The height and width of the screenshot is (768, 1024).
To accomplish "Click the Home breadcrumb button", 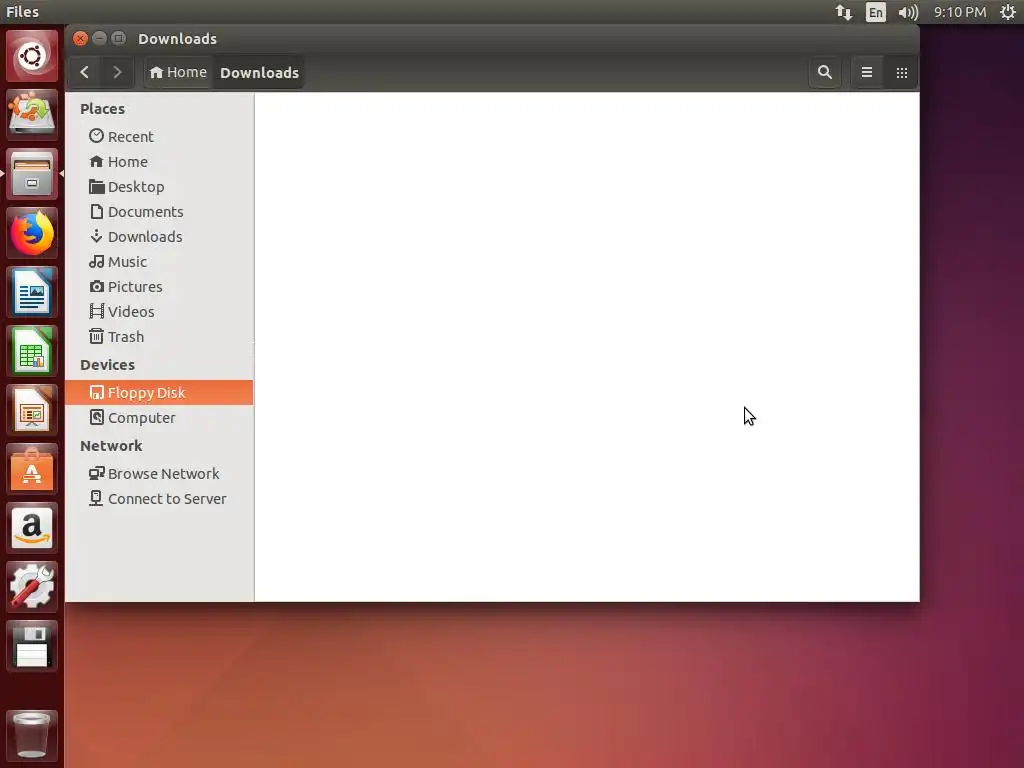I will (x=178, y=72).
